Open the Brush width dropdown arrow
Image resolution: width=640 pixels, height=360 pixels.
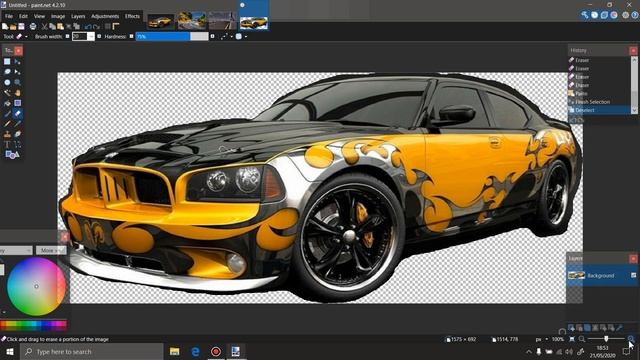pyautogui.click(x=91, y=36)
